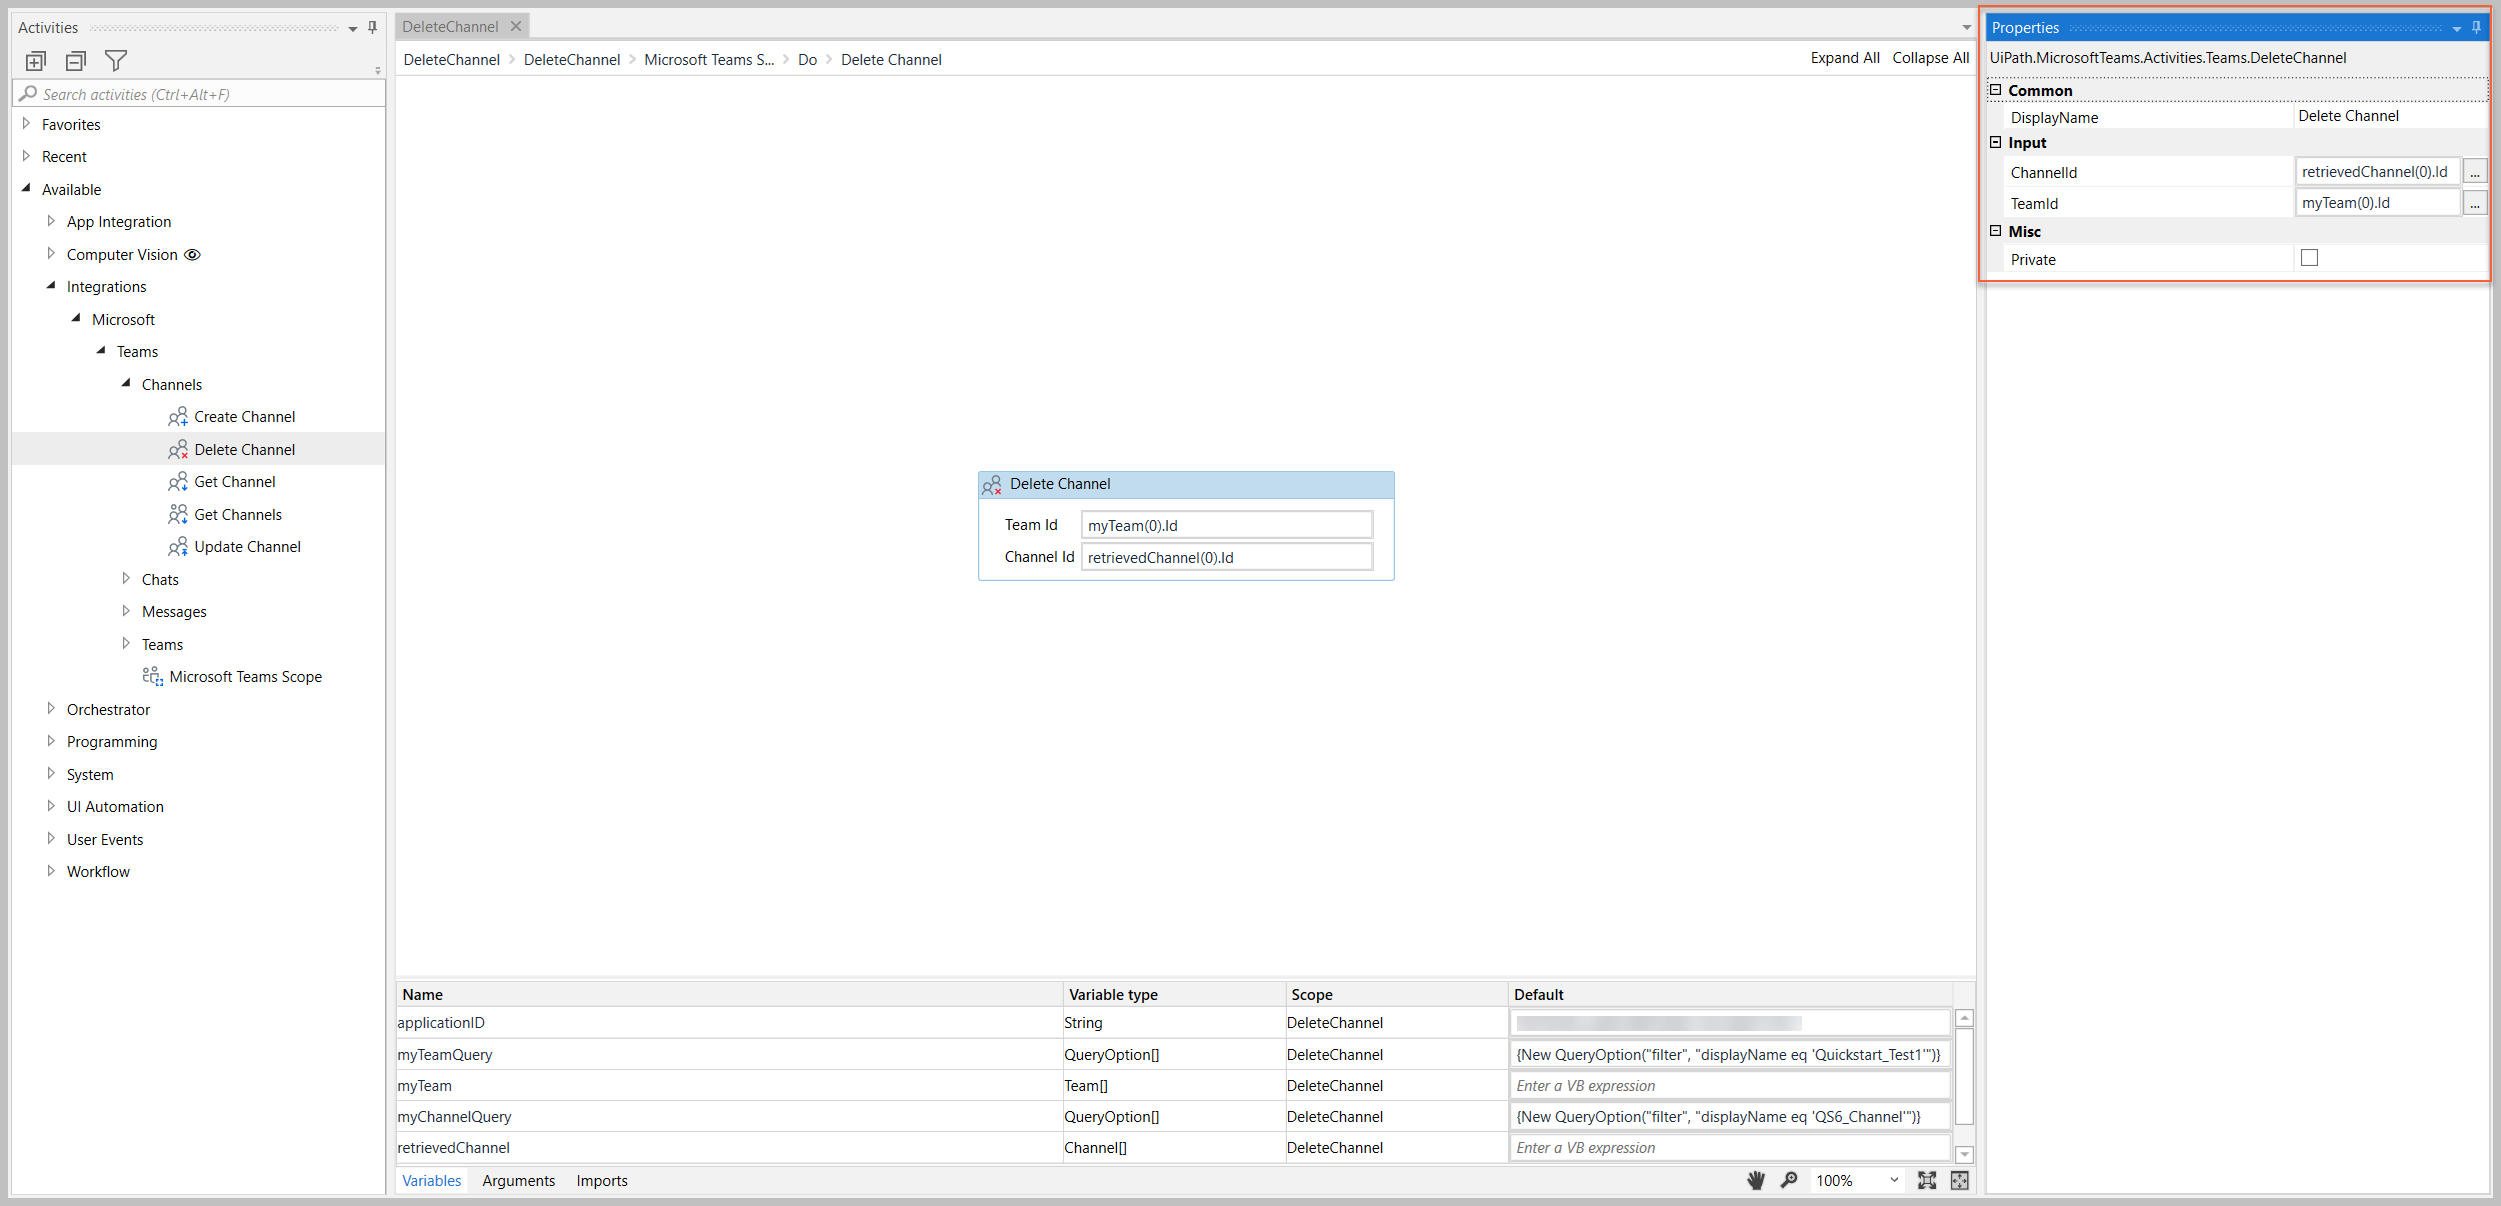
Task: Expand the App Integration node
Action: tap(52, 221)
